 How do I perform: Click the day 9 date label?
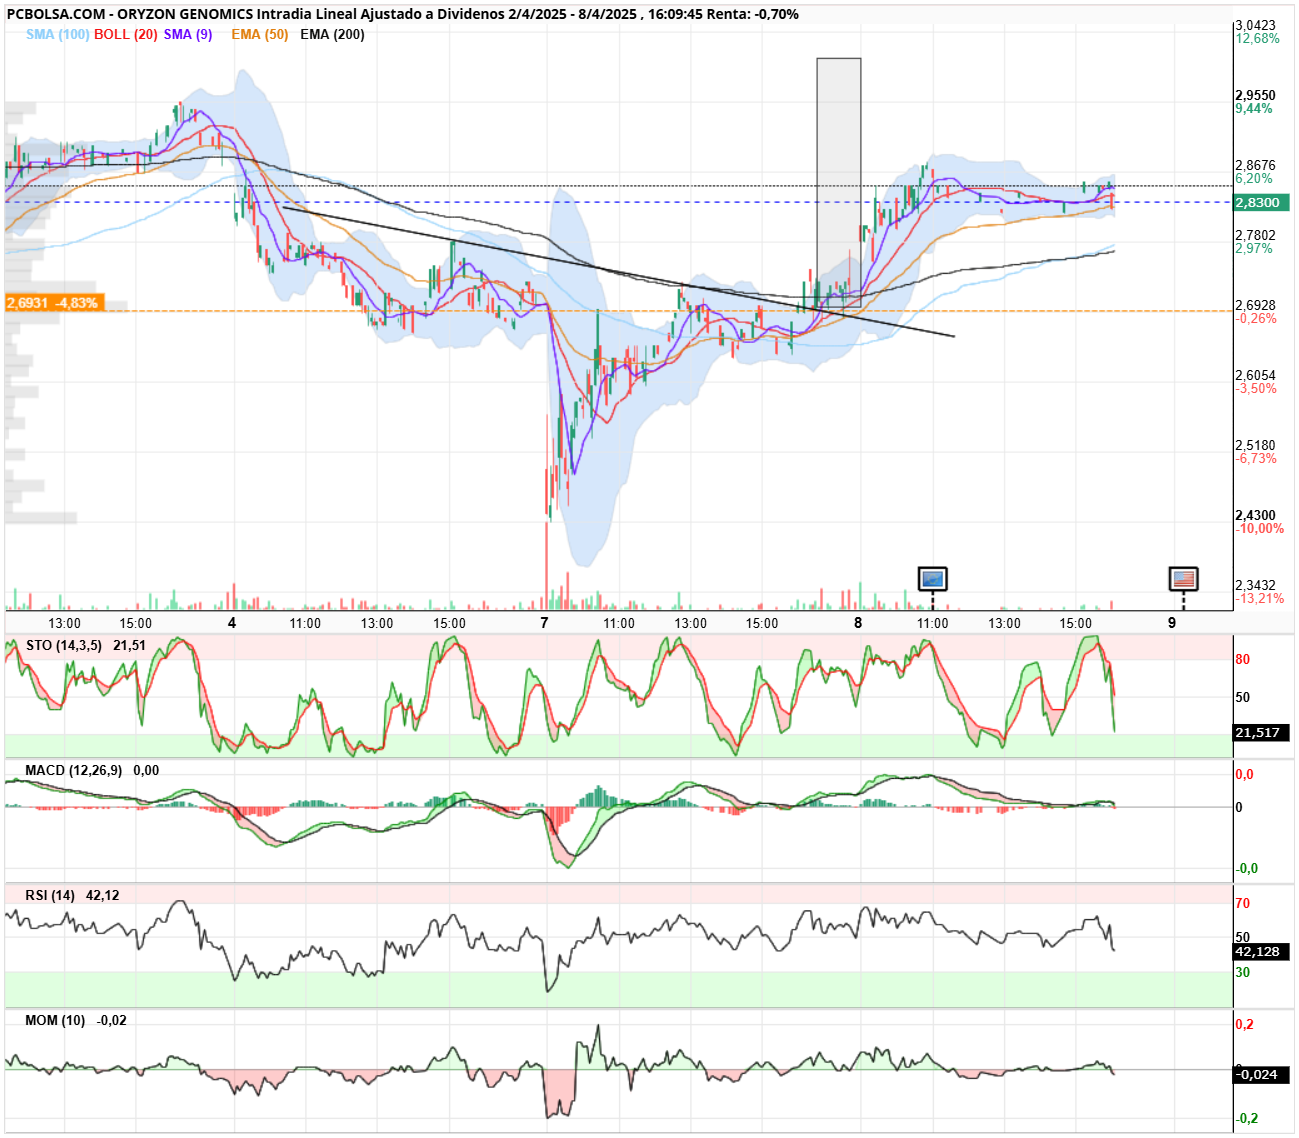click(x=1172, y=622)
